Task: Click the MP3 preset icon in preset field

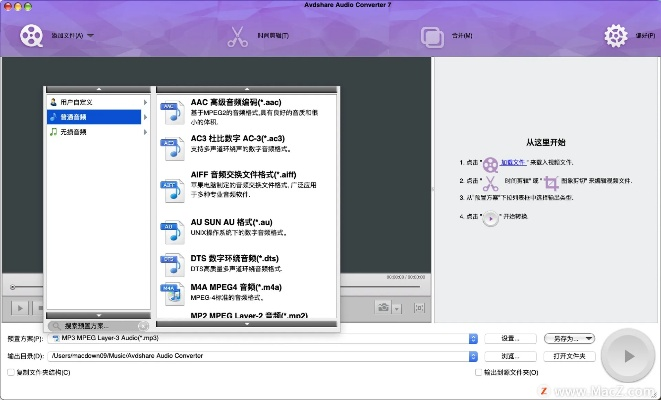Action: tap(56, 338)
